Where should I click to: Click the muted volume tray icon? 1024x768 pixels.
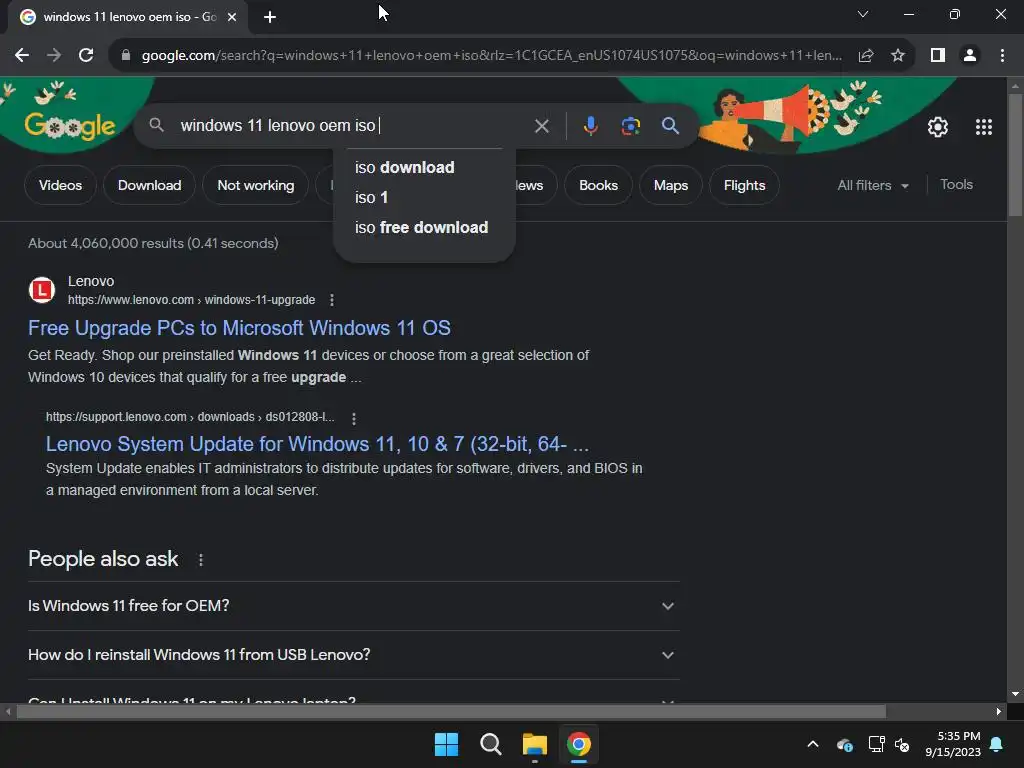pos(903,744)
